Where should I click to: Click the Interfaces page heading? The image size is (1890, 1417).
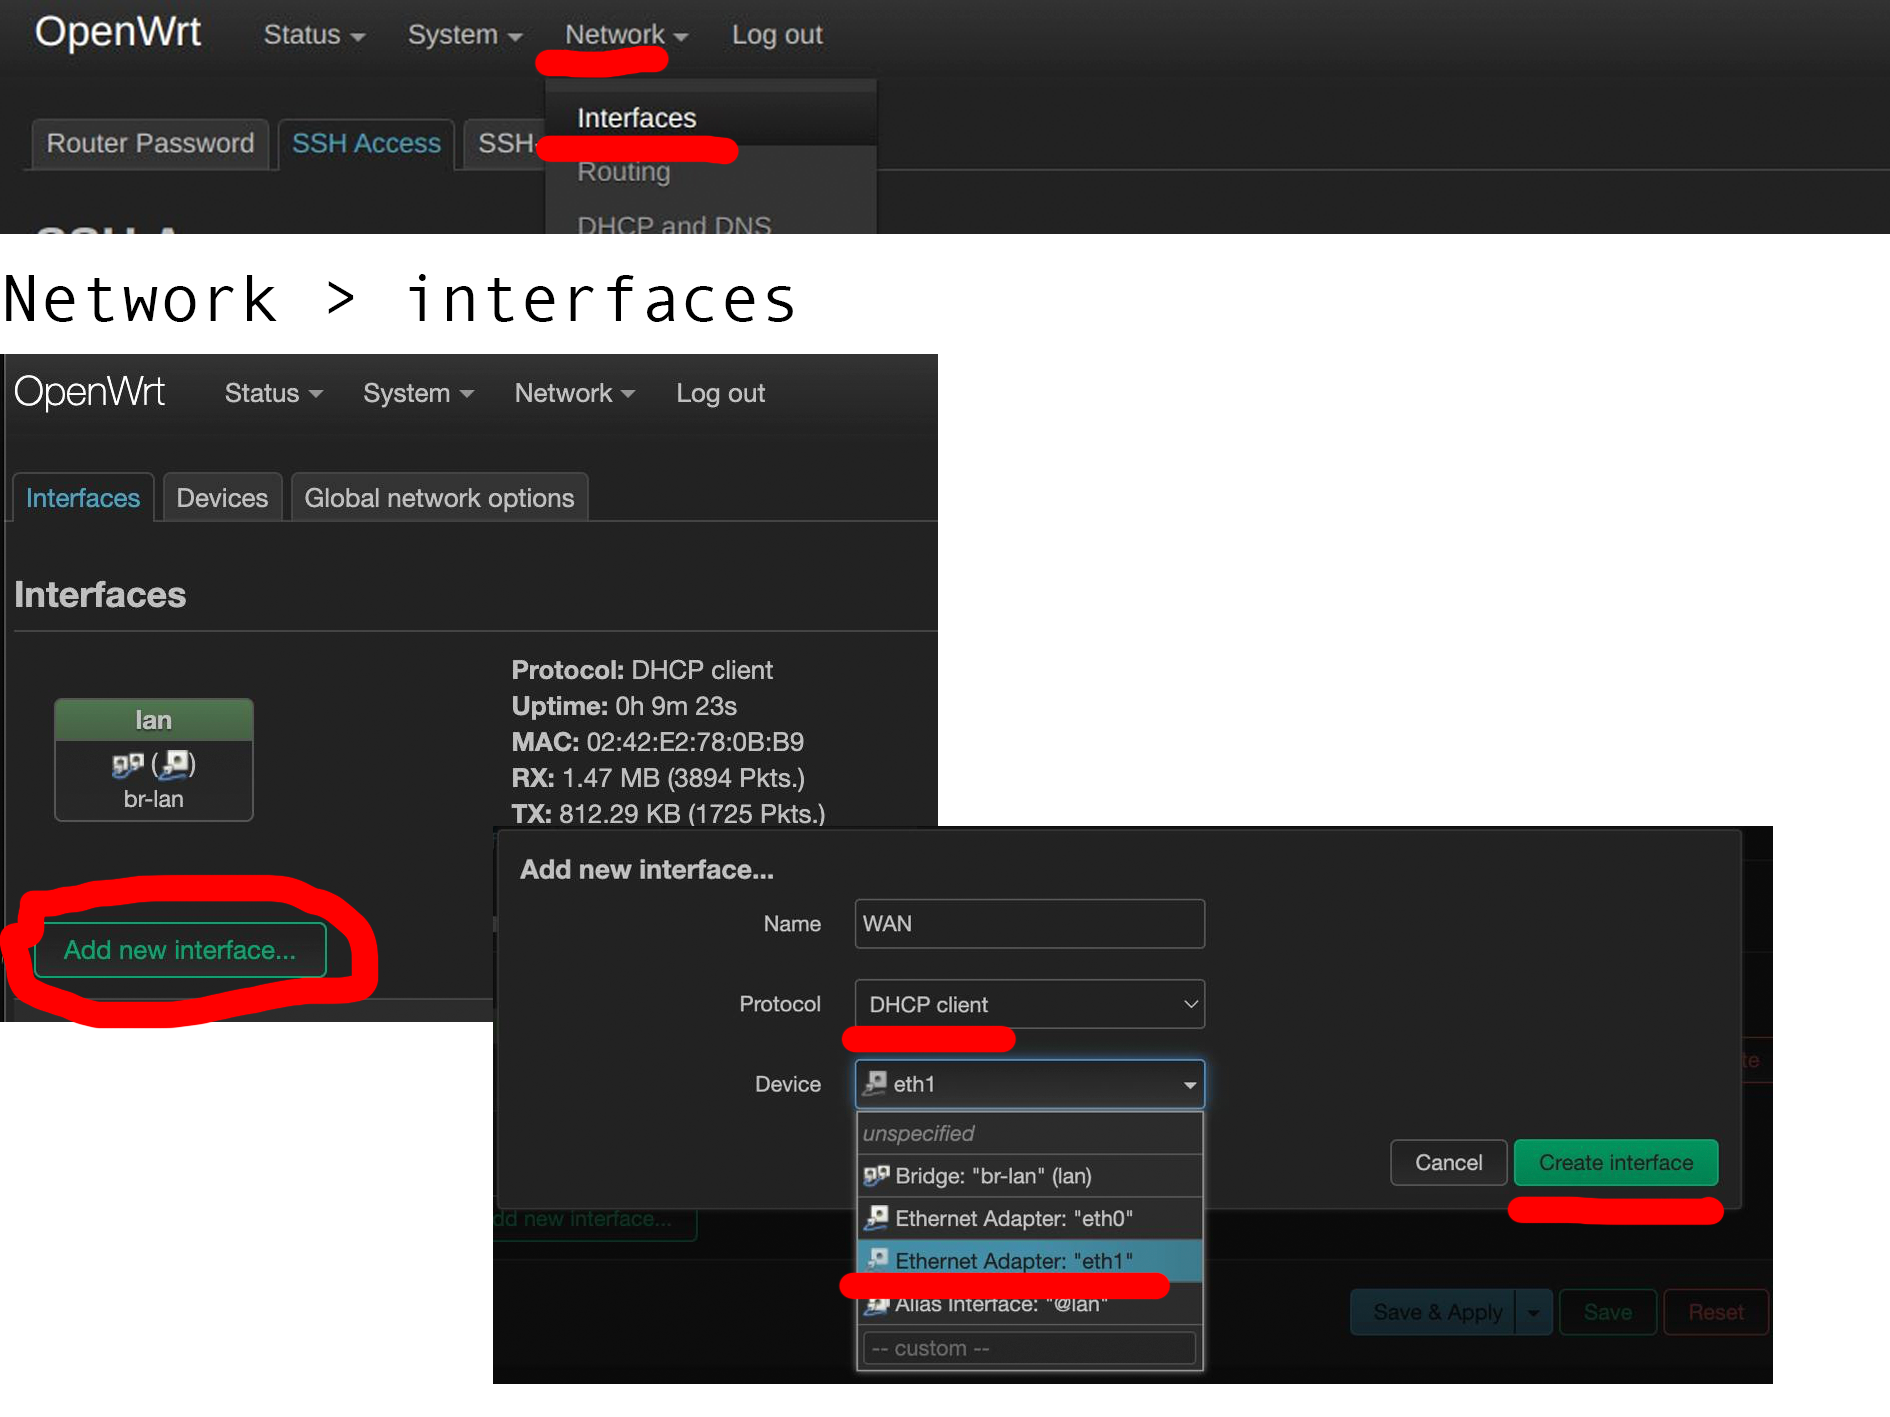coord(100,595)
